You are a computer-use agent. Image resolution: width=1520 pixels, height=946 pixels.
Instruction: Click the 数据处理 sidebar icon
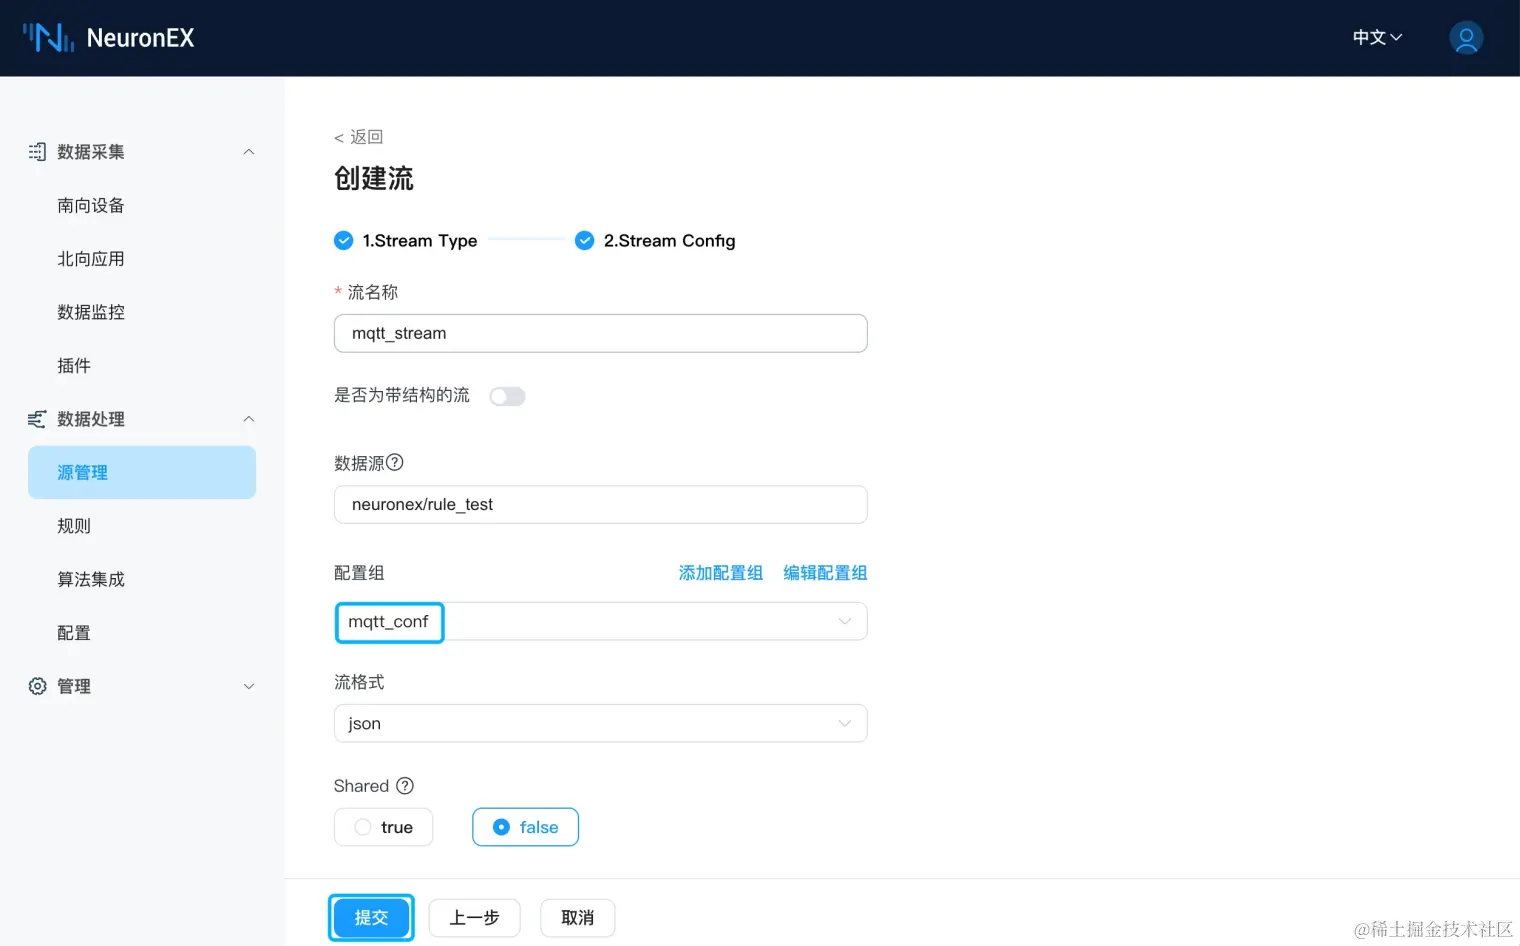[37, 419]
